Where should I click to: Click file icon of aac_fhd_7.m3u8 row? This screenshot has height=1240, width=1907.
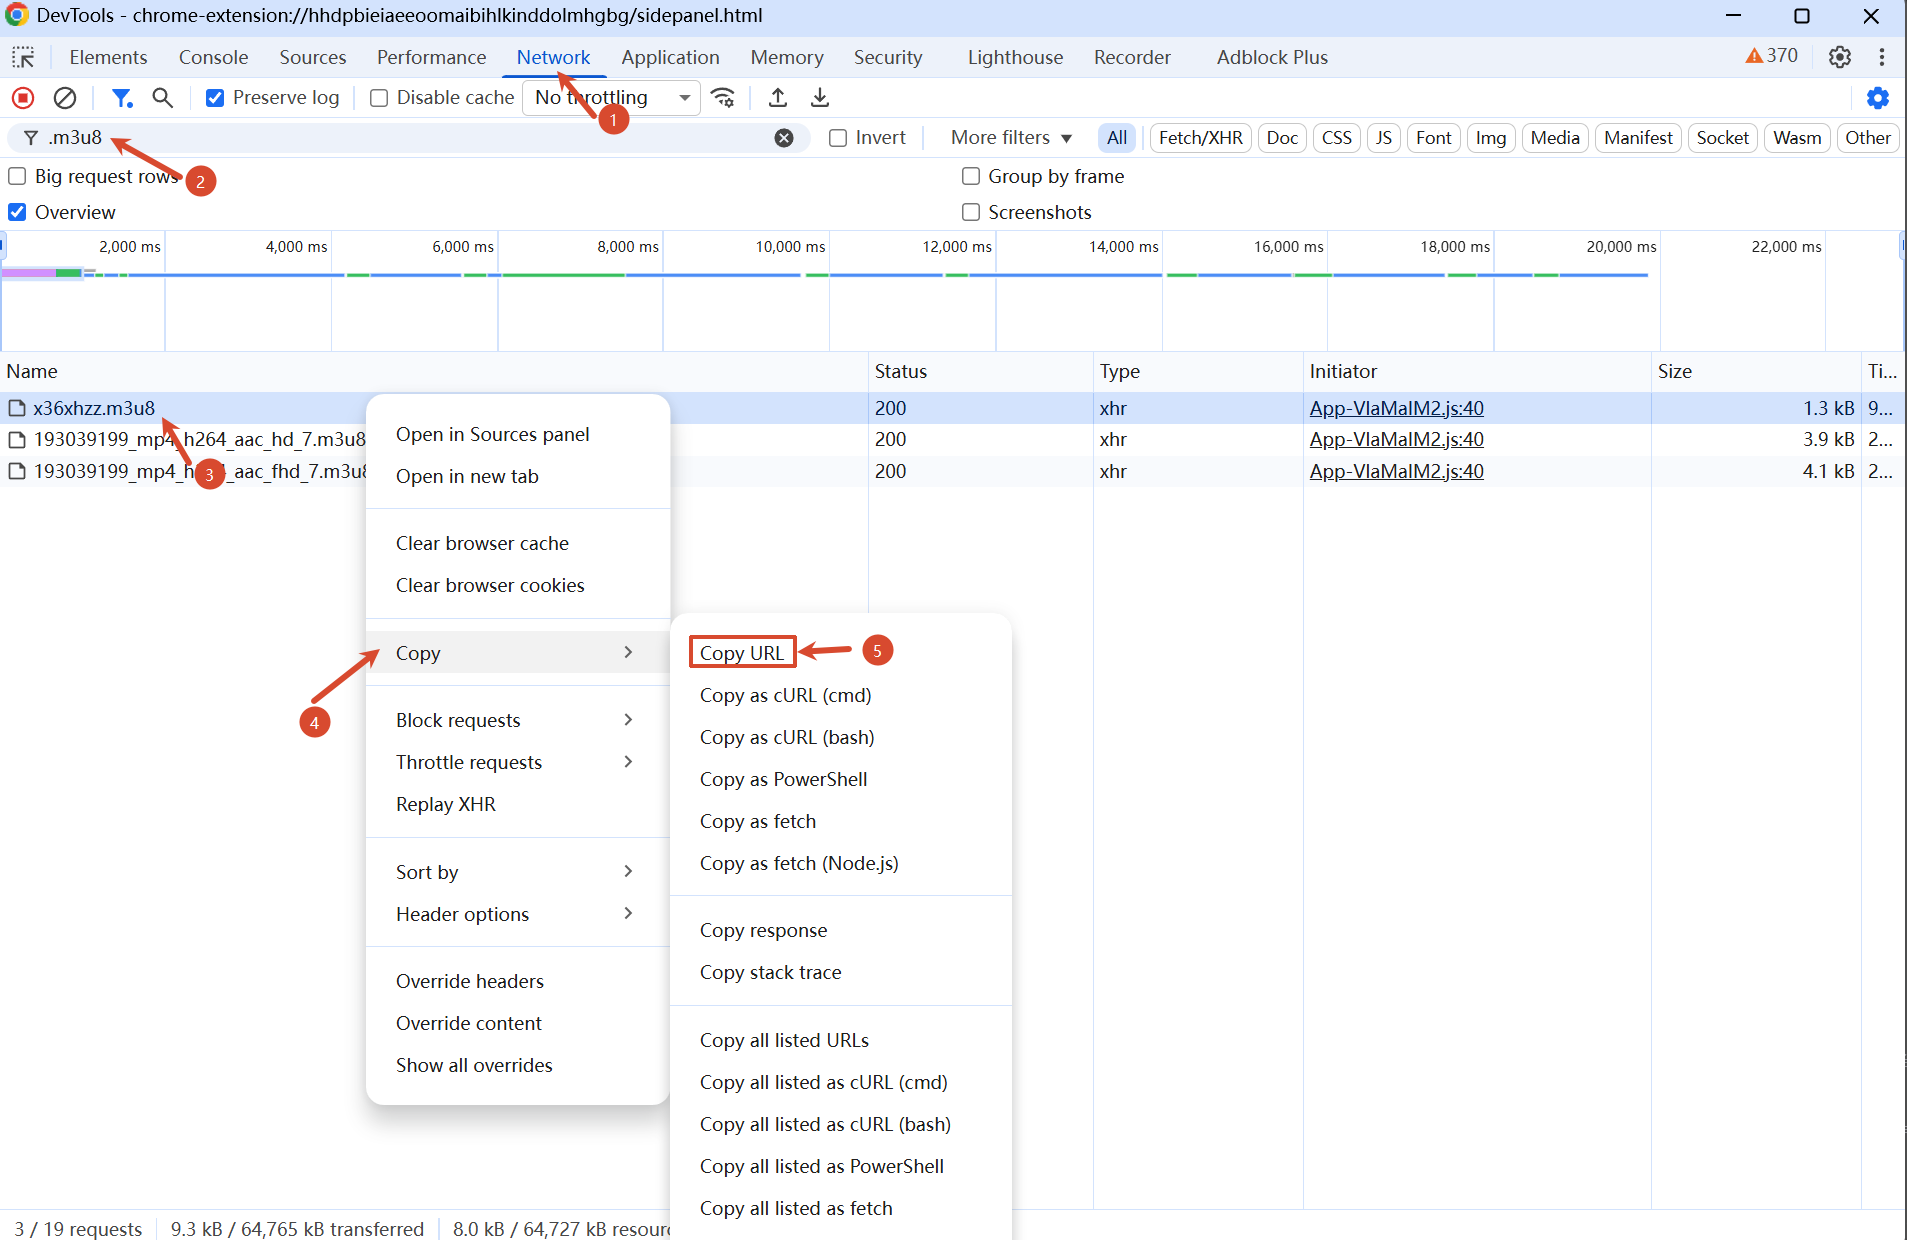[17, 471]
